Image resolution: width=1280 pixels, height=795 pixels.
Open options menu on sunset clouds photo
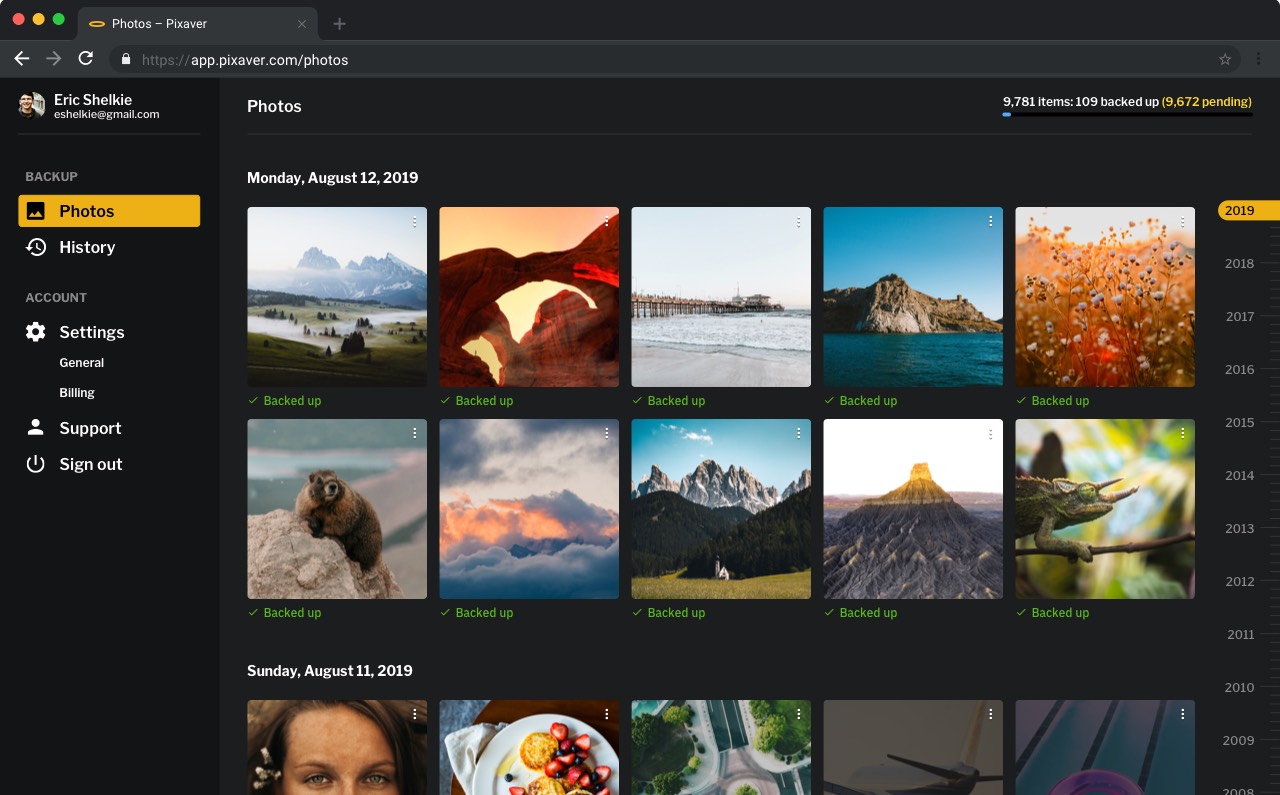tap(607, 434)
